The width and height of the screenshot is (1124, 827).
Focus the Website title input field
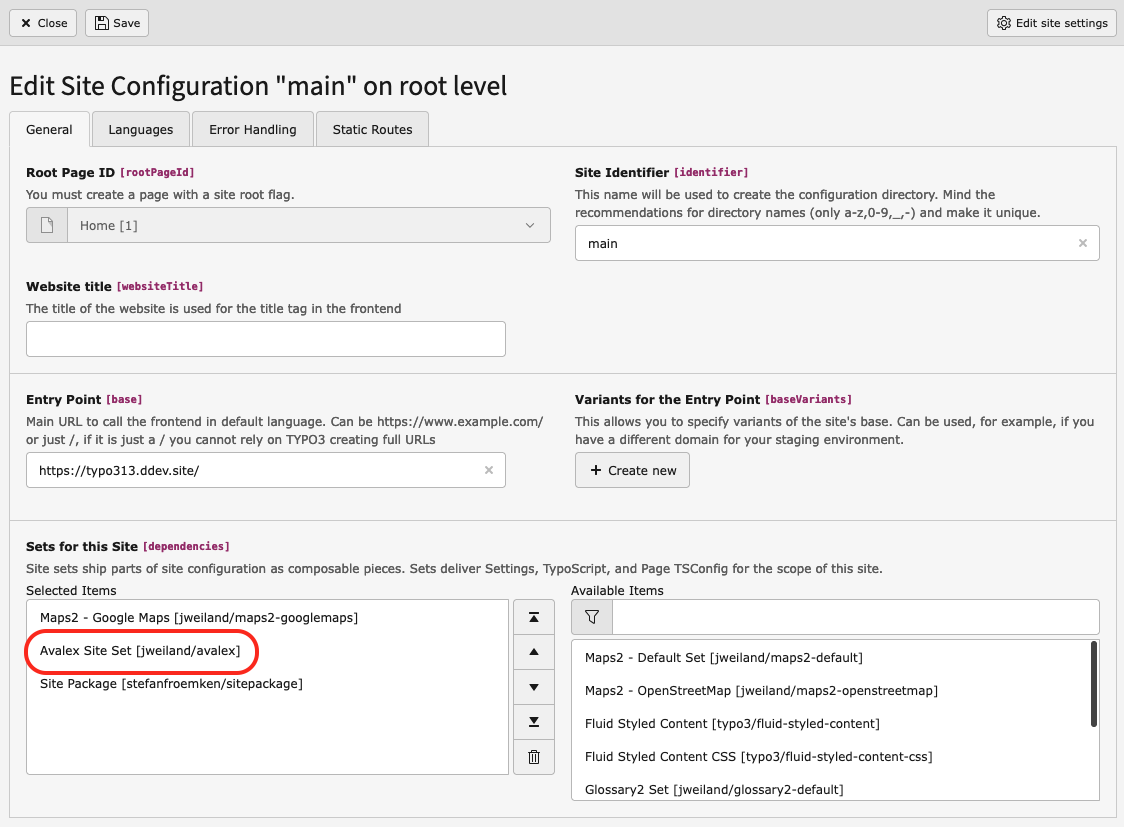[266, 339]
